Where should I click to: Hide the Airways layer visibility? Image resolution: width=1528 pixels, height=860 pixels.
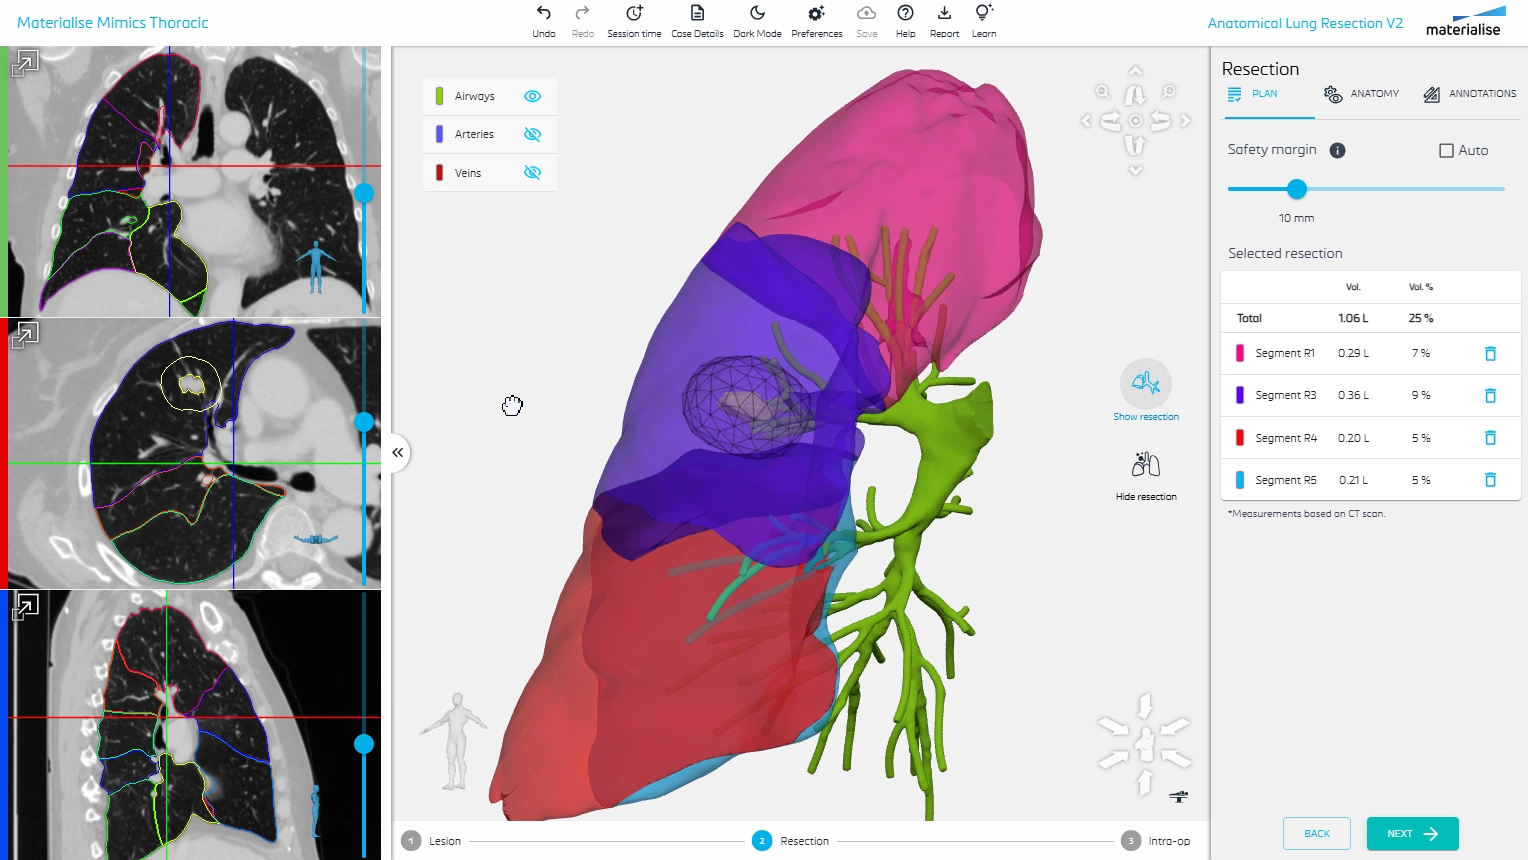tap(532, 97)
